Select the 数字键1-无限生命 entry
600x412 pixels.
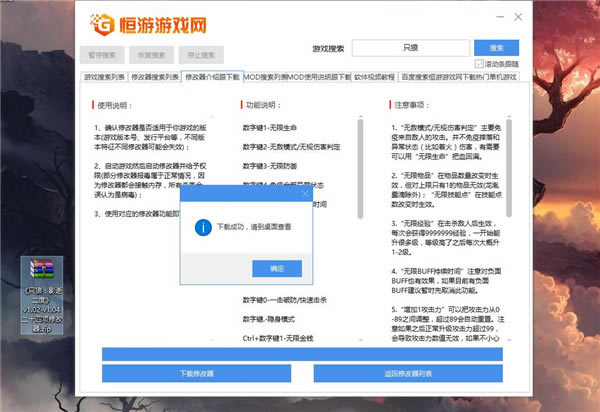269,128
